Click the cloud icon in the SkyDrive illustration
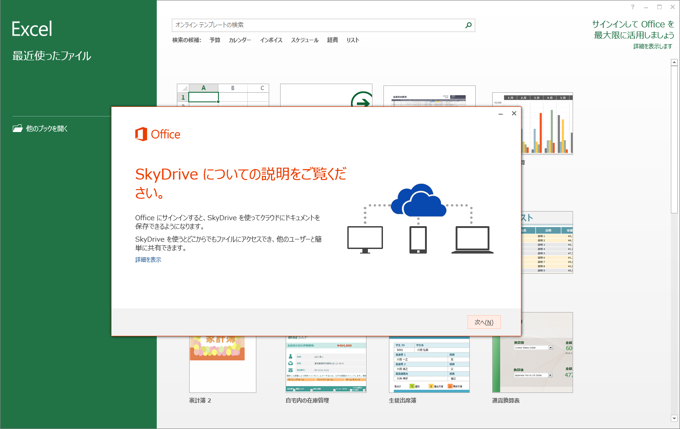Viewport: 680px width, 429px height. (418, 200)
